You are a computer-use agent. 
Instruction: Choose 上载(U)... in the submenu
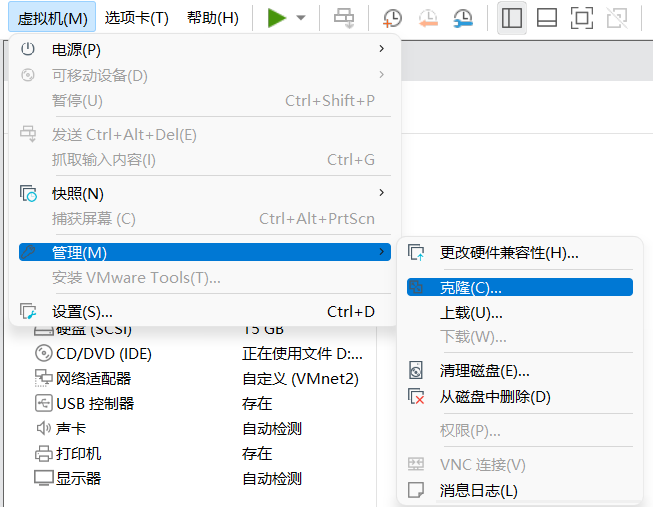pos(520,313)
